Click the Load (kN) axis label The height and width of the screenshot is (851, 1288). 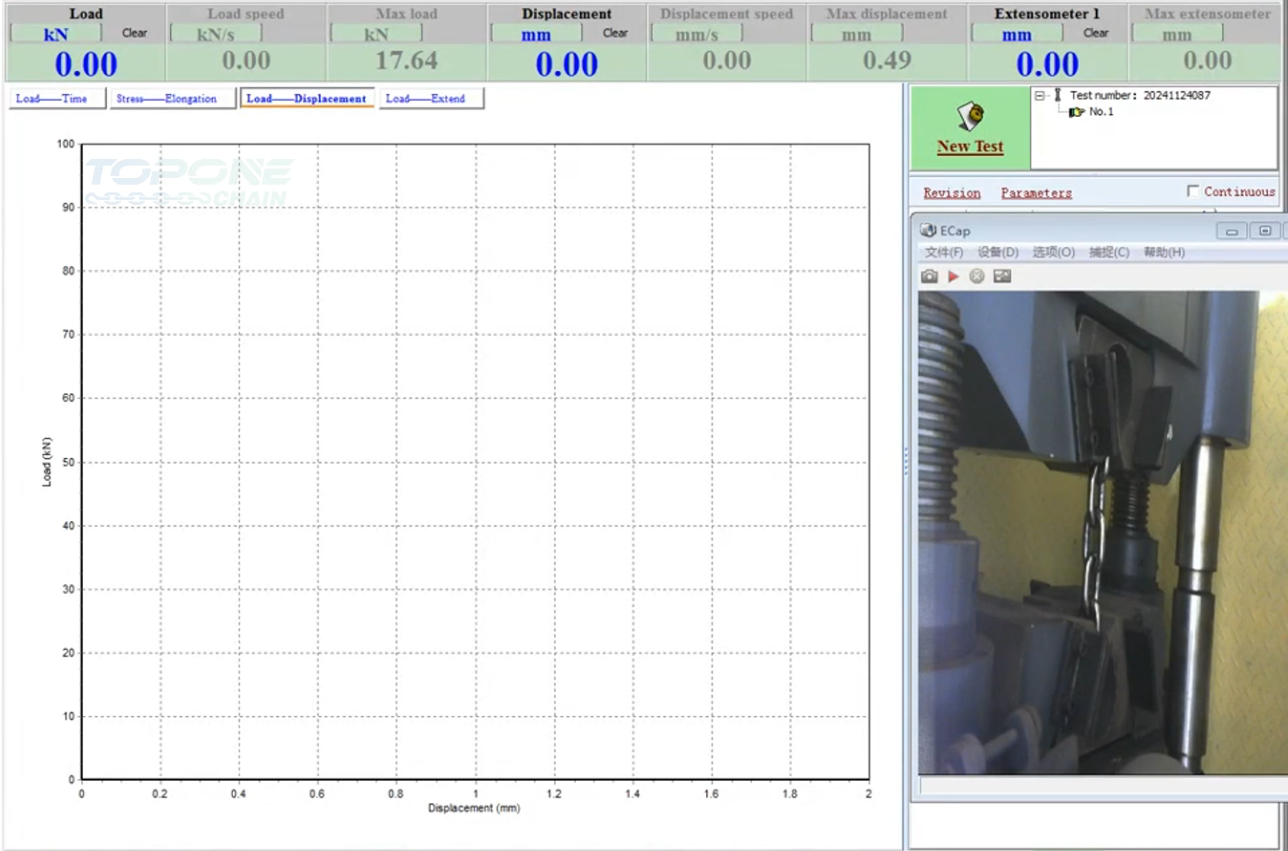click(47, 462)
